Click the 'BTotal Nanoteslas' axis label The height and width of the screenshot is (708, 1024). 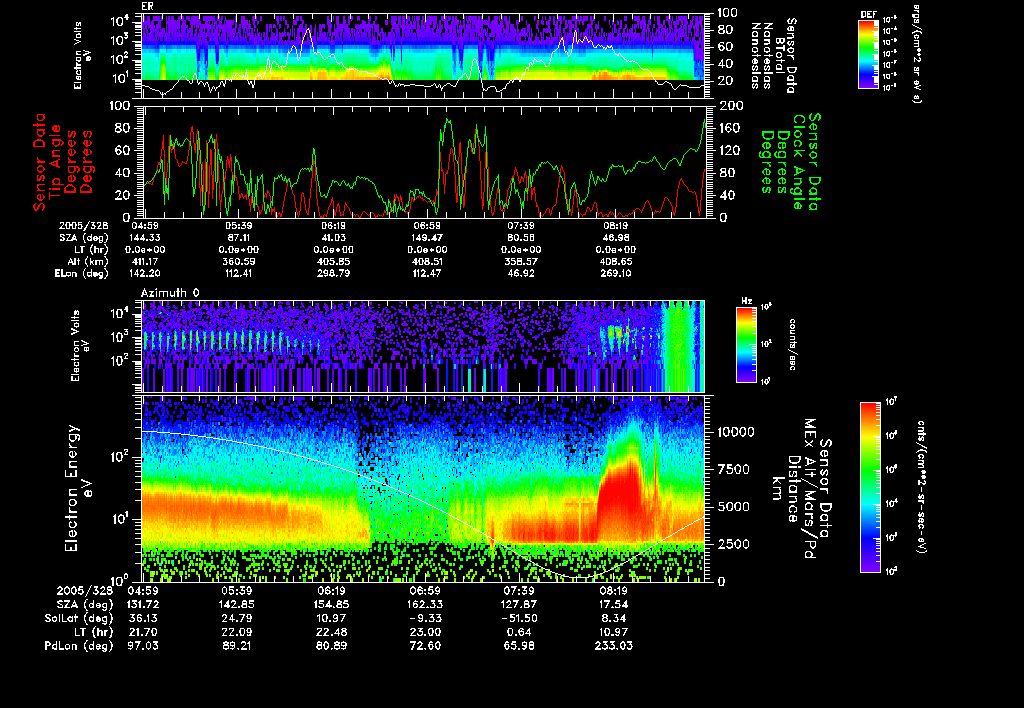[x=775, y=56]
